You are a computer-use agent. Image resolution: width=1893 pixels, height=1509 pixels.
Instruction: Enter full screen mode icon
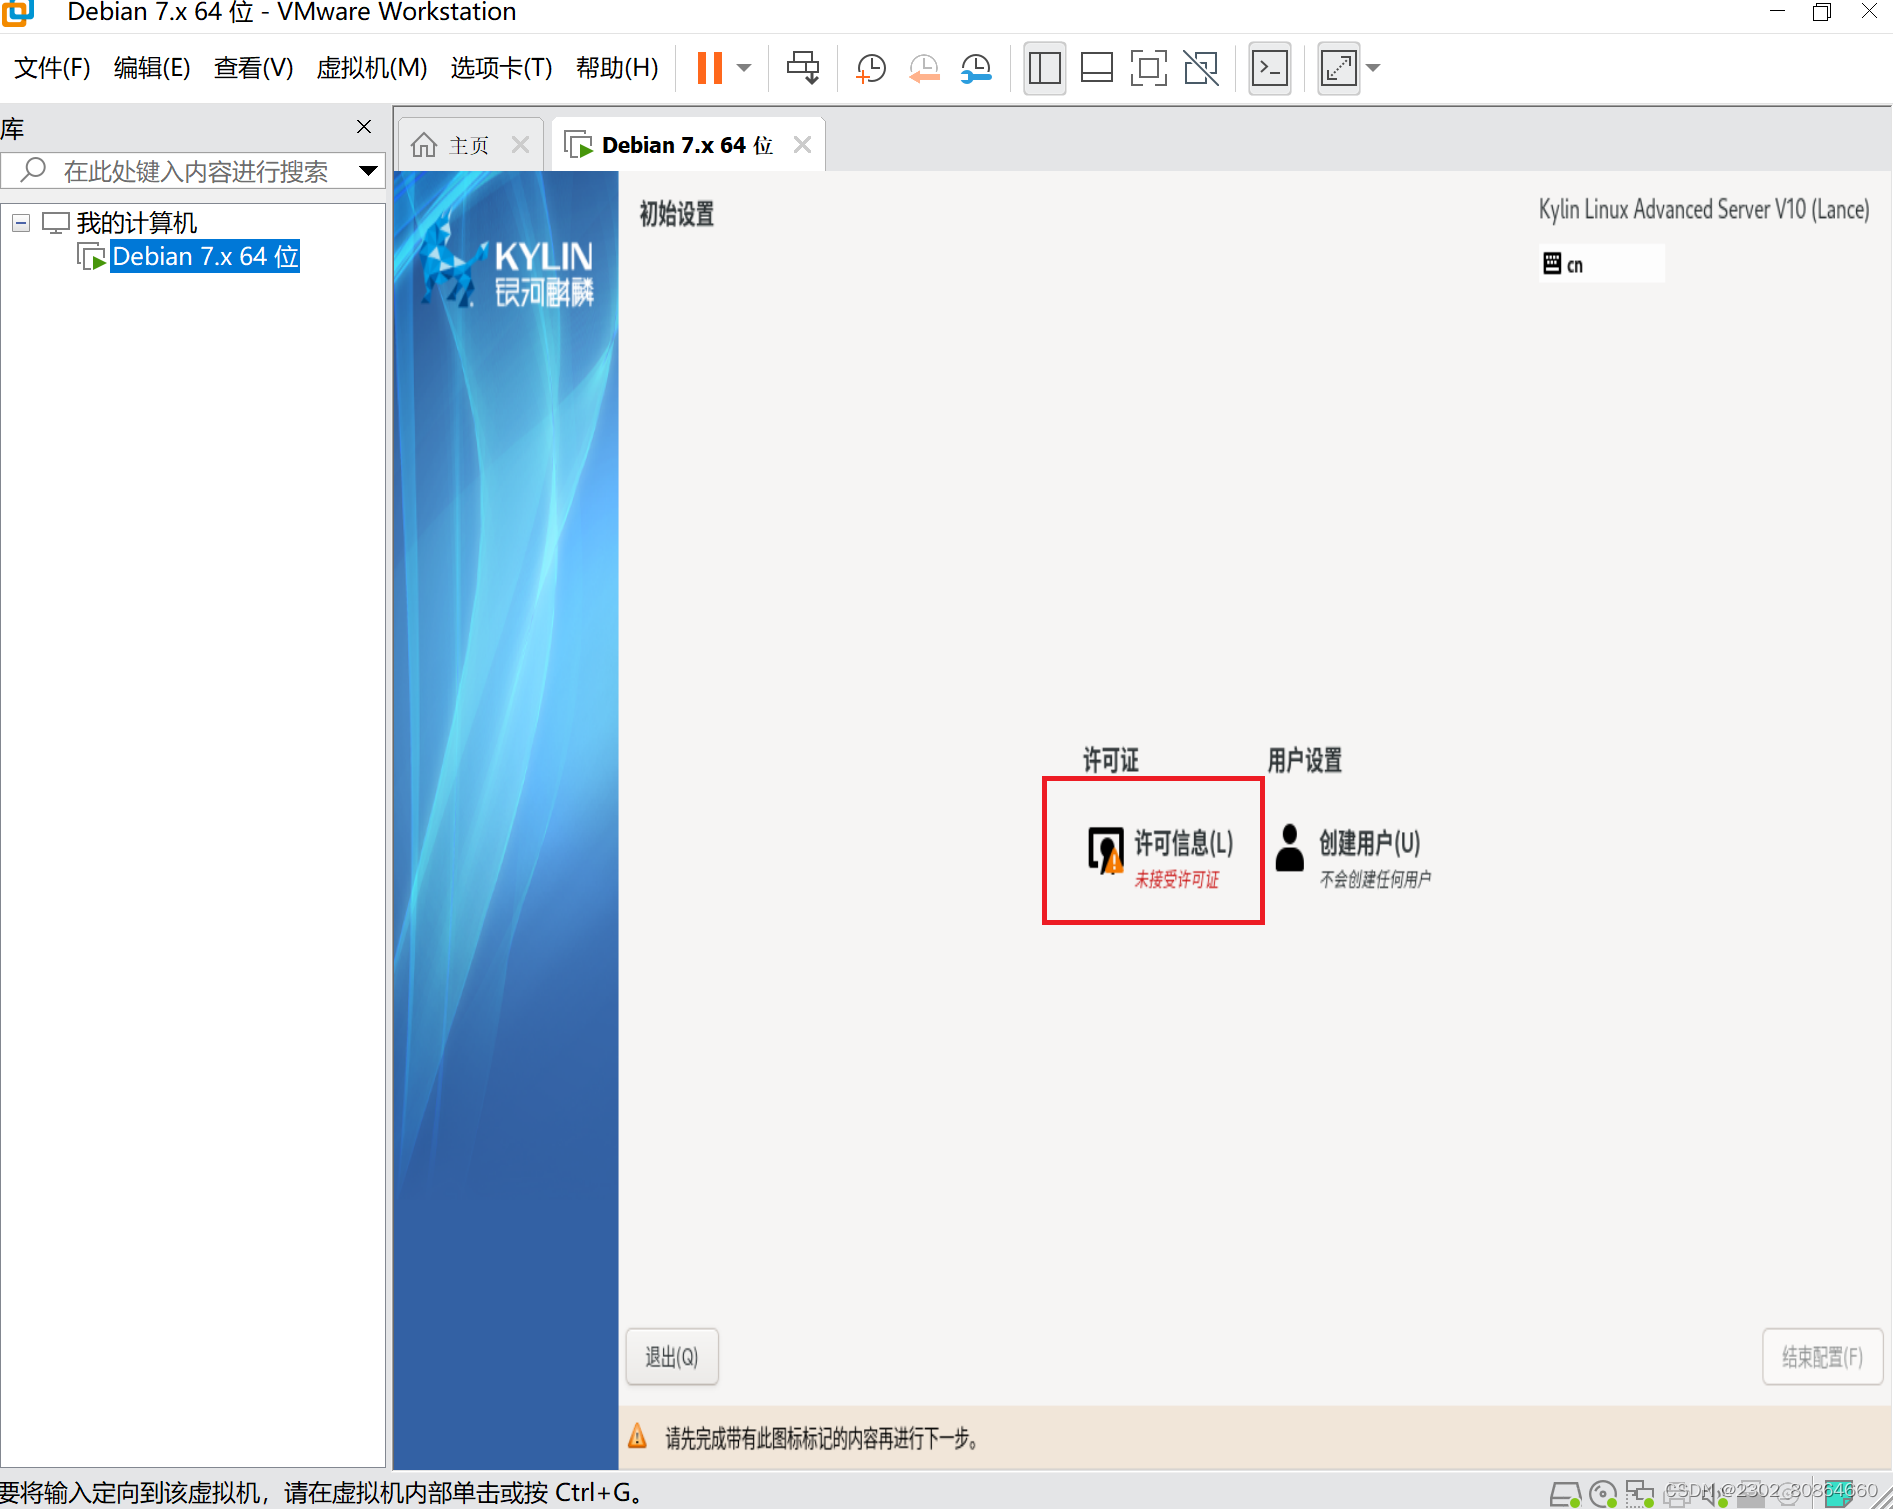point(1148,68)
